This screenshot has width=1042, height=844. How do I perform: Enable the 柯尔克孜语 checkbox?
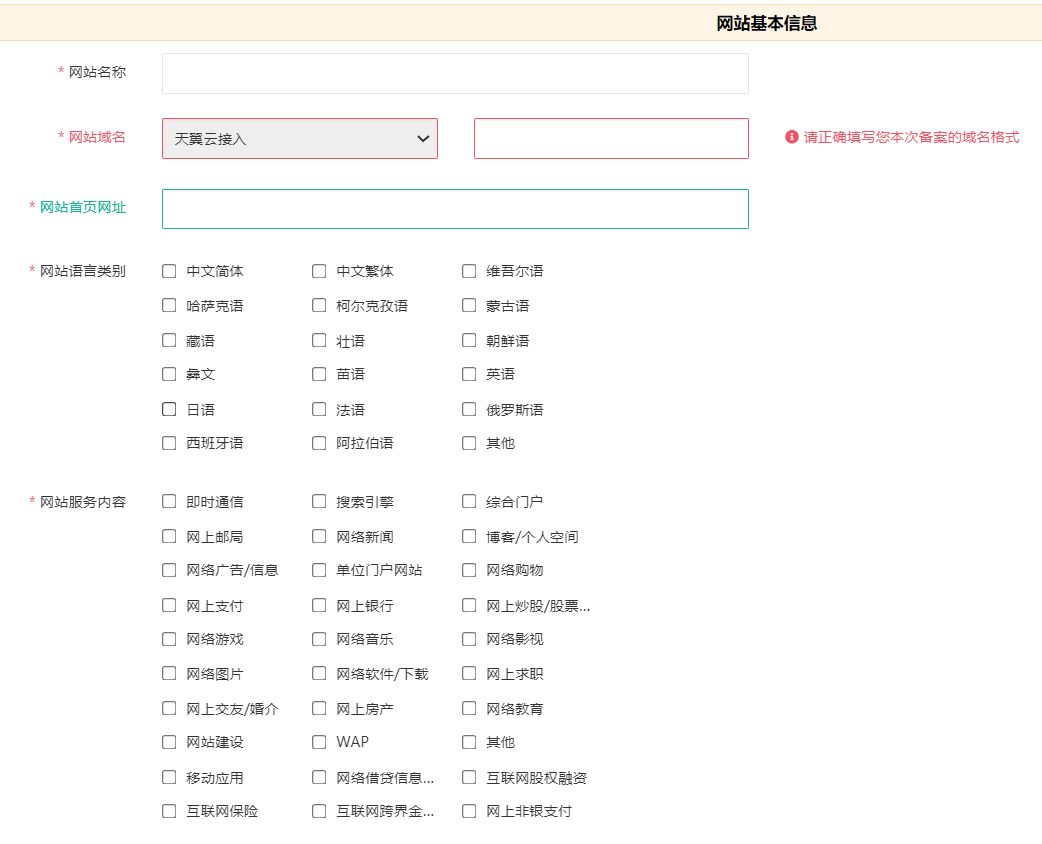tap(319, 306)
